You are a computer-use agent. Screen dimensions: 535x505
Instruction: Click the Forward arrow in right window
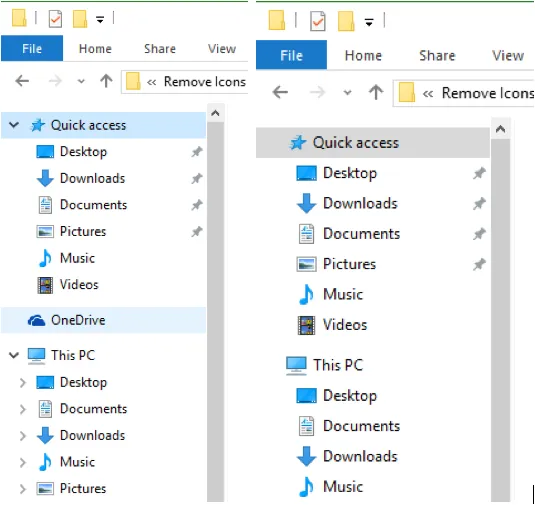tap(317, 92)
